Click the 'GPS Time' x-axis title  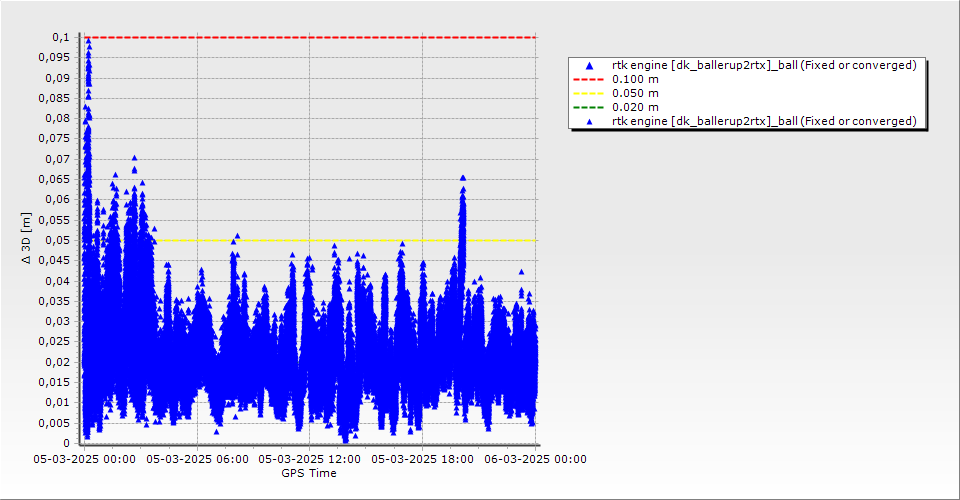click(309, 473)
